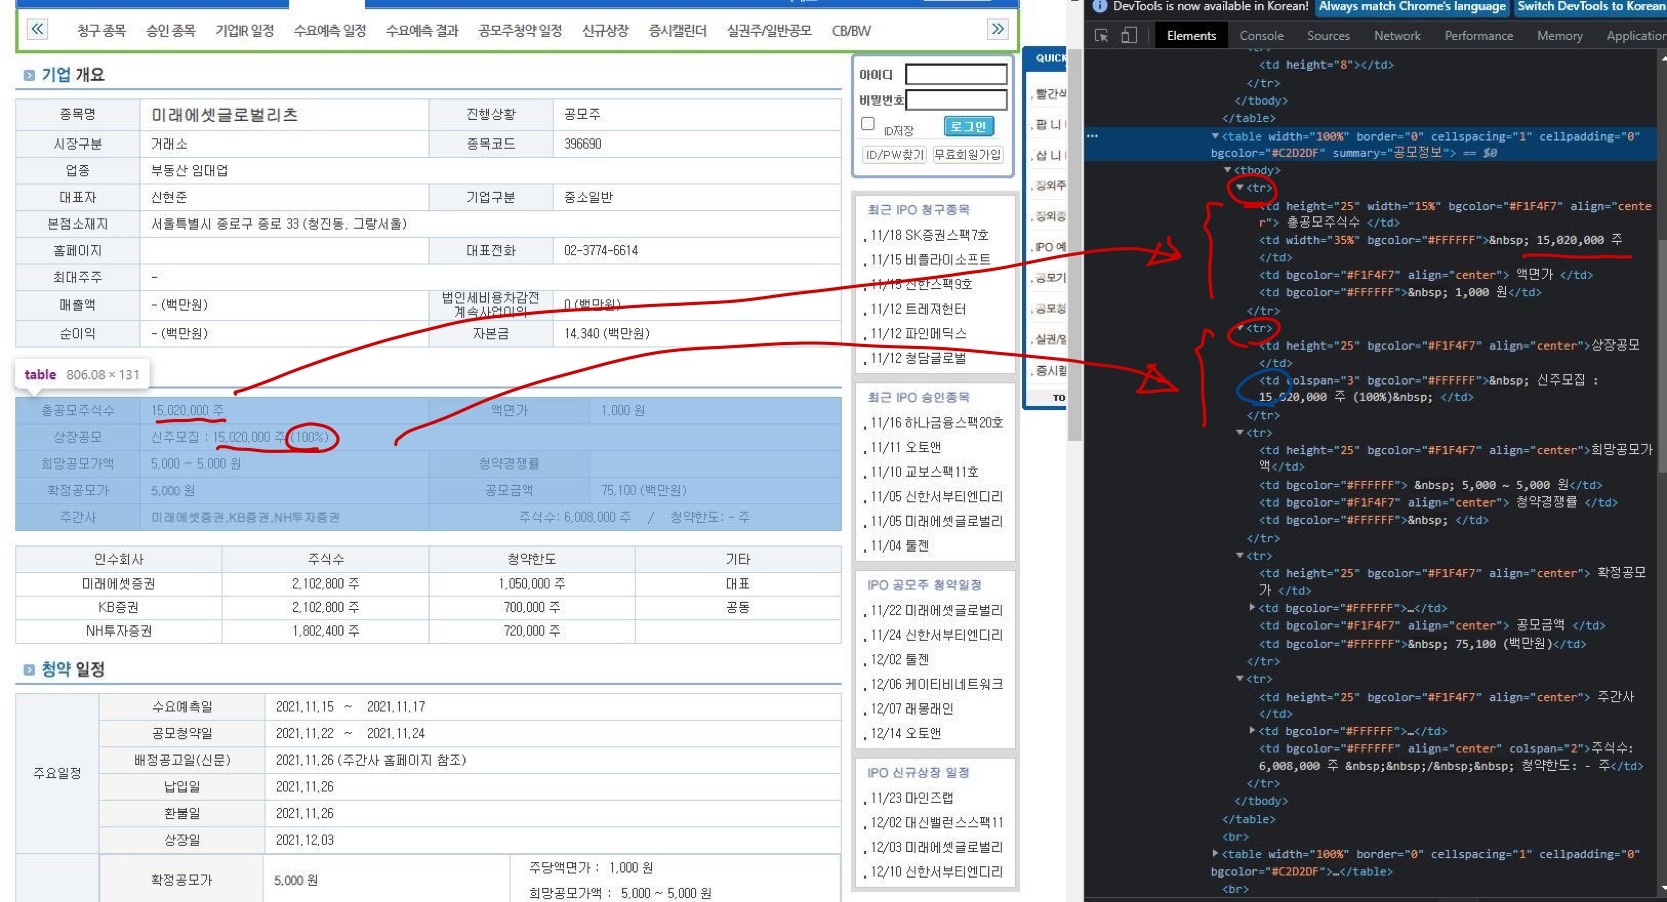The width and height of the screenshot is (1667, 902).
Task: Click the DevTools info notification icon
Action: pos(1100,6)
